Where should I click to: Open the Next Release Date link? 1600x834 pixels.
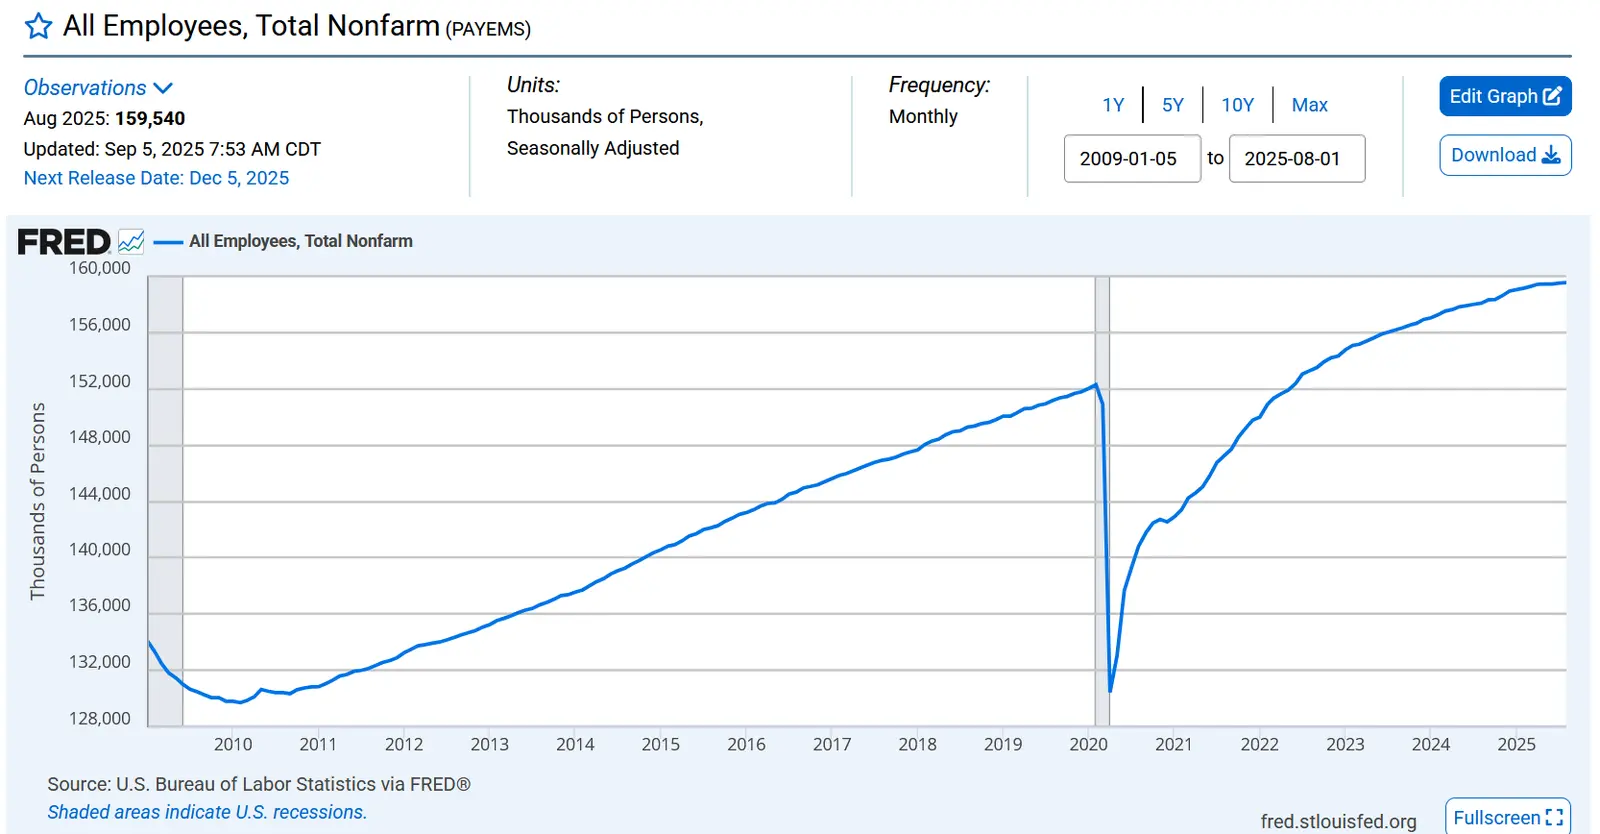pyautogui.click(x=156, y=178)
